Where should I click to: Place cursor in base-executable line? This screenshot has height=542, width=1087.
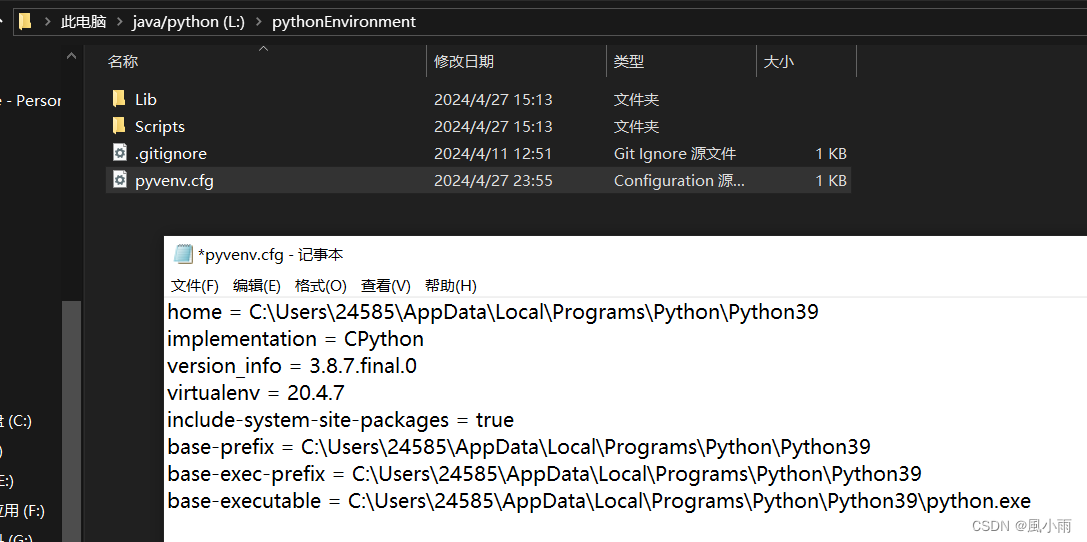[599, 501]
